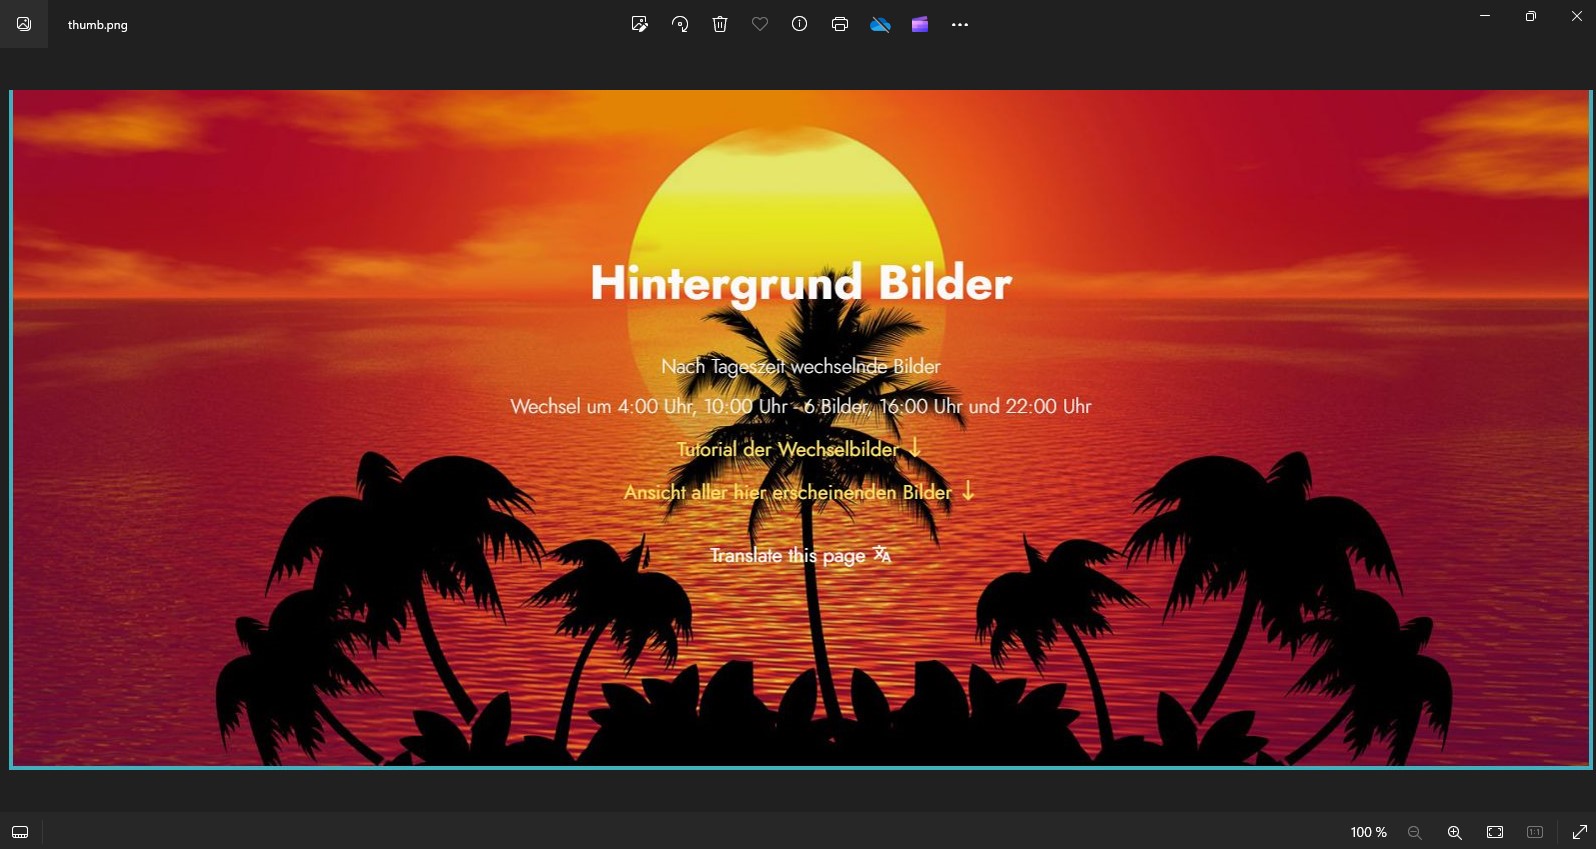The width and height of the screenshot is (1596, 849).
Task: Show file info panel
Action: [x=800, y=24]
